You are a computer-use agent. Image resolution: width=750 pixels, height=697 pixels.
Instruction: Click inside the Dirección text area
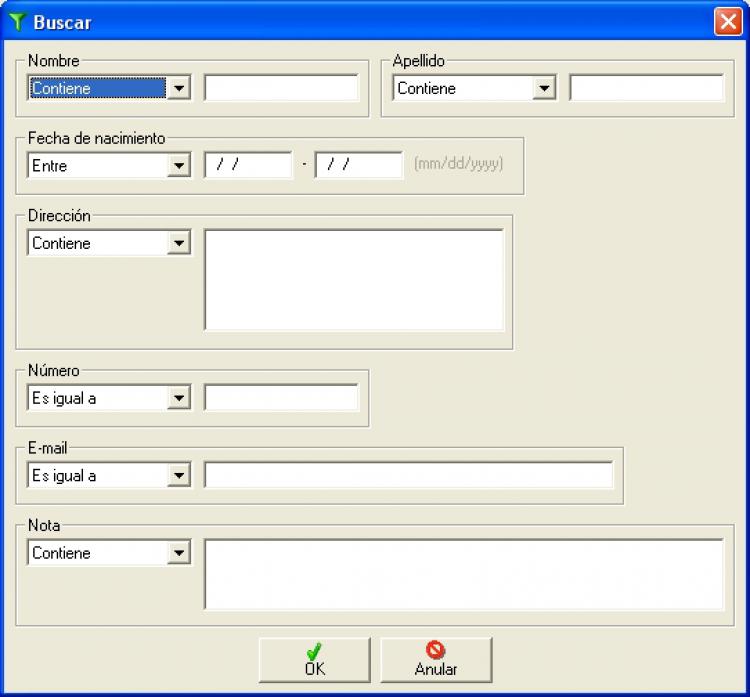[354, 280]
